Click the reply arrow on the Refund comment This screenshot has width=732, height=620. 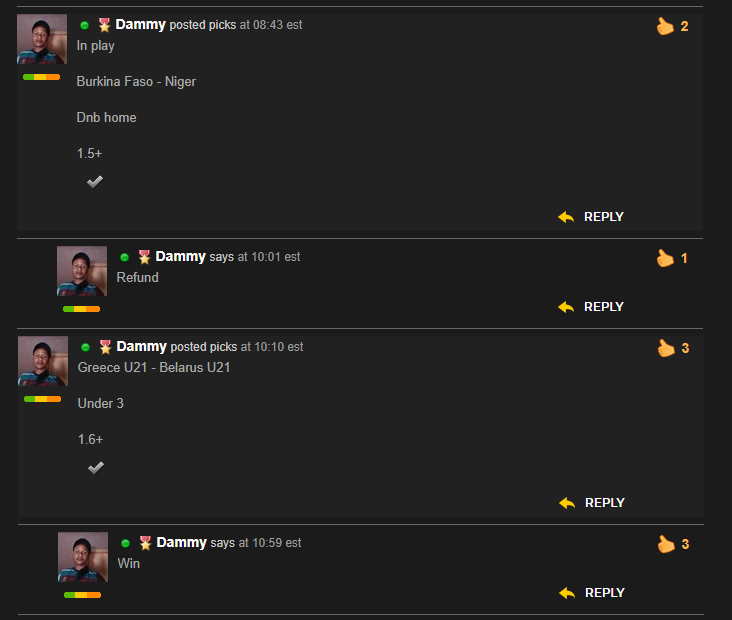pos(566,307)
